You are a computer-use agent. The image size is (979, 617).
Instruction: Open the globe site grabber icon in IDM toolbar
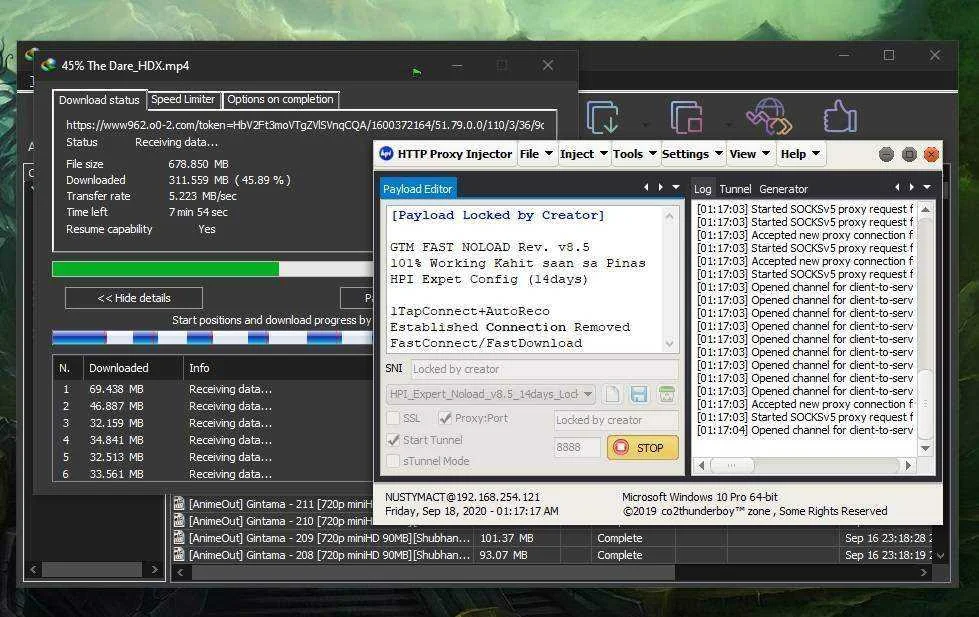click(769, 117)
